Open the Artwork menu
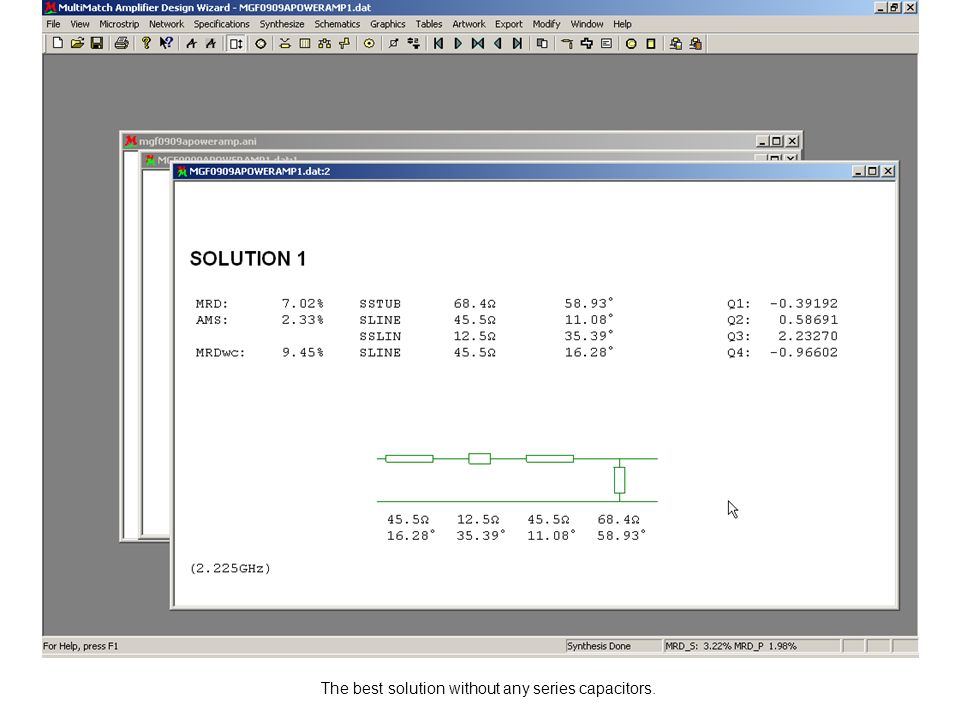 tap(468, 24)
